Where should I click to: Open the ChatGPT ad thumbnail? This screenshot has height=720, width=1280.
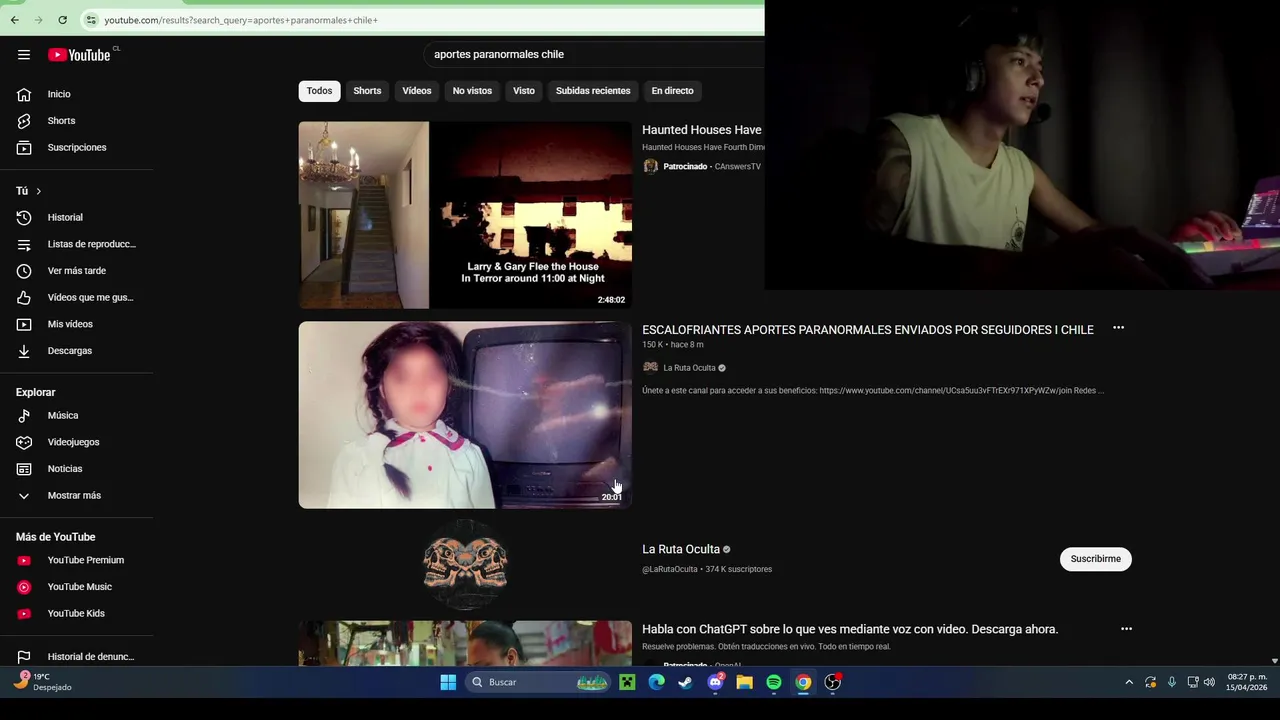(465, 643)
